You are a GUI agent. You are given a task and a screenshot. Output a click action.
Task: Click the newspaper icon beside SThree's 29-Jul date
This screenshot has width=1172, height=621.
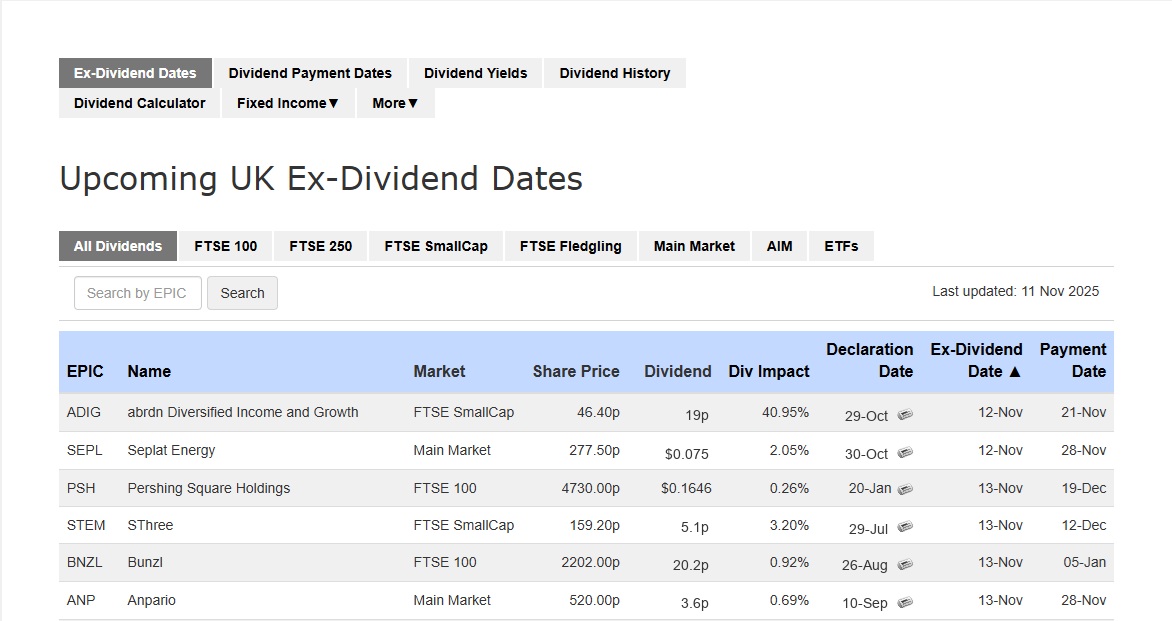coord(904,527)
